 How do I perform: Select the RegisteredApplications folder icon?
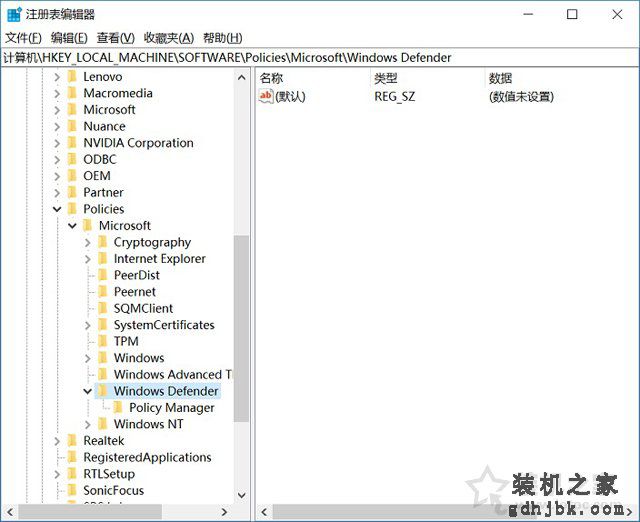(x=72, y=457)
